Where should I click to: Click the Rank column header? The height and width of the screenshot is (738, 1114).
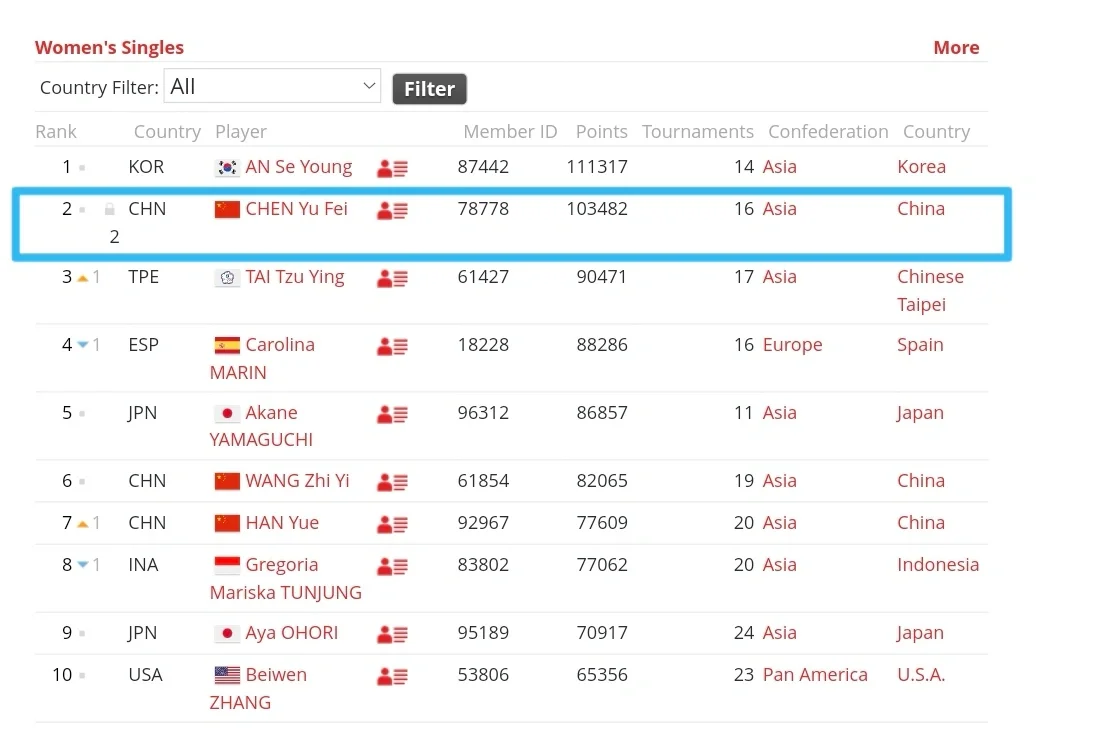coord(56,131)
